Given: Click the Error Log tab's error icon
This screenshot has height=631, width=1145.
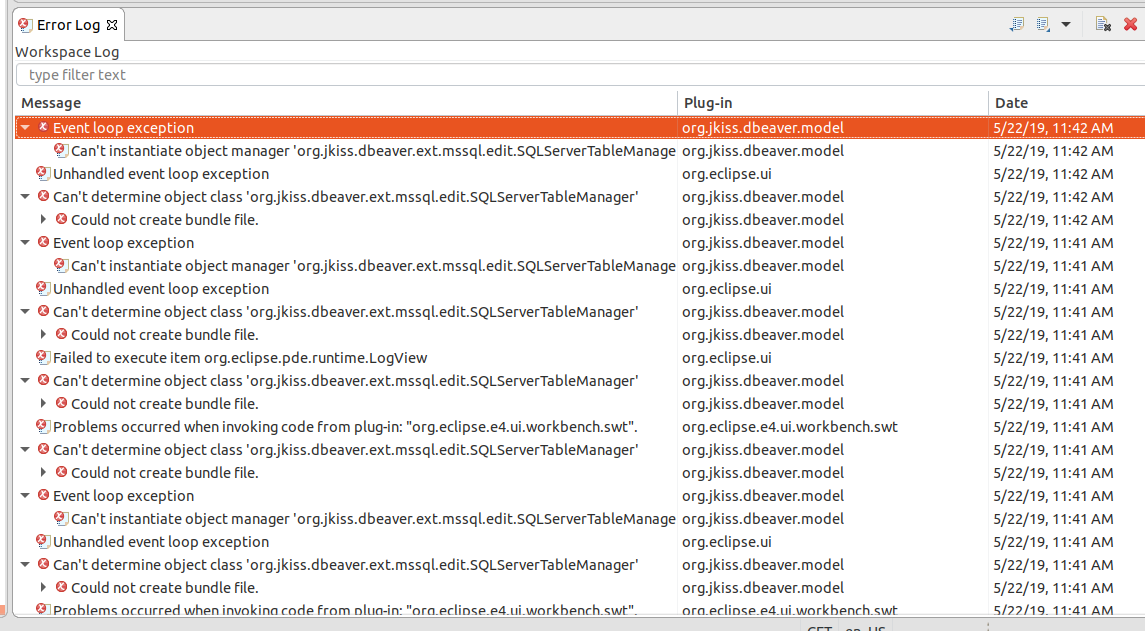Looking at the screenshot, I should [x=25, y=25].
